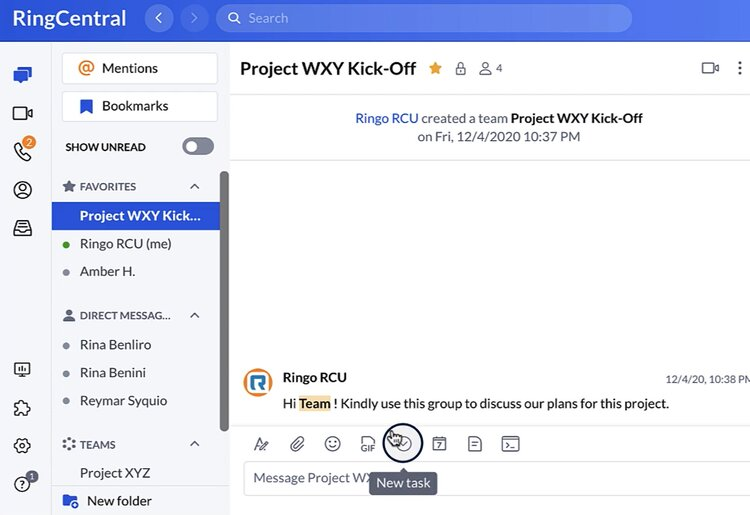This screenshot has width=750, height=515.
Task: Toggle the Show Unread switch
Action: (x=198, y=147)
